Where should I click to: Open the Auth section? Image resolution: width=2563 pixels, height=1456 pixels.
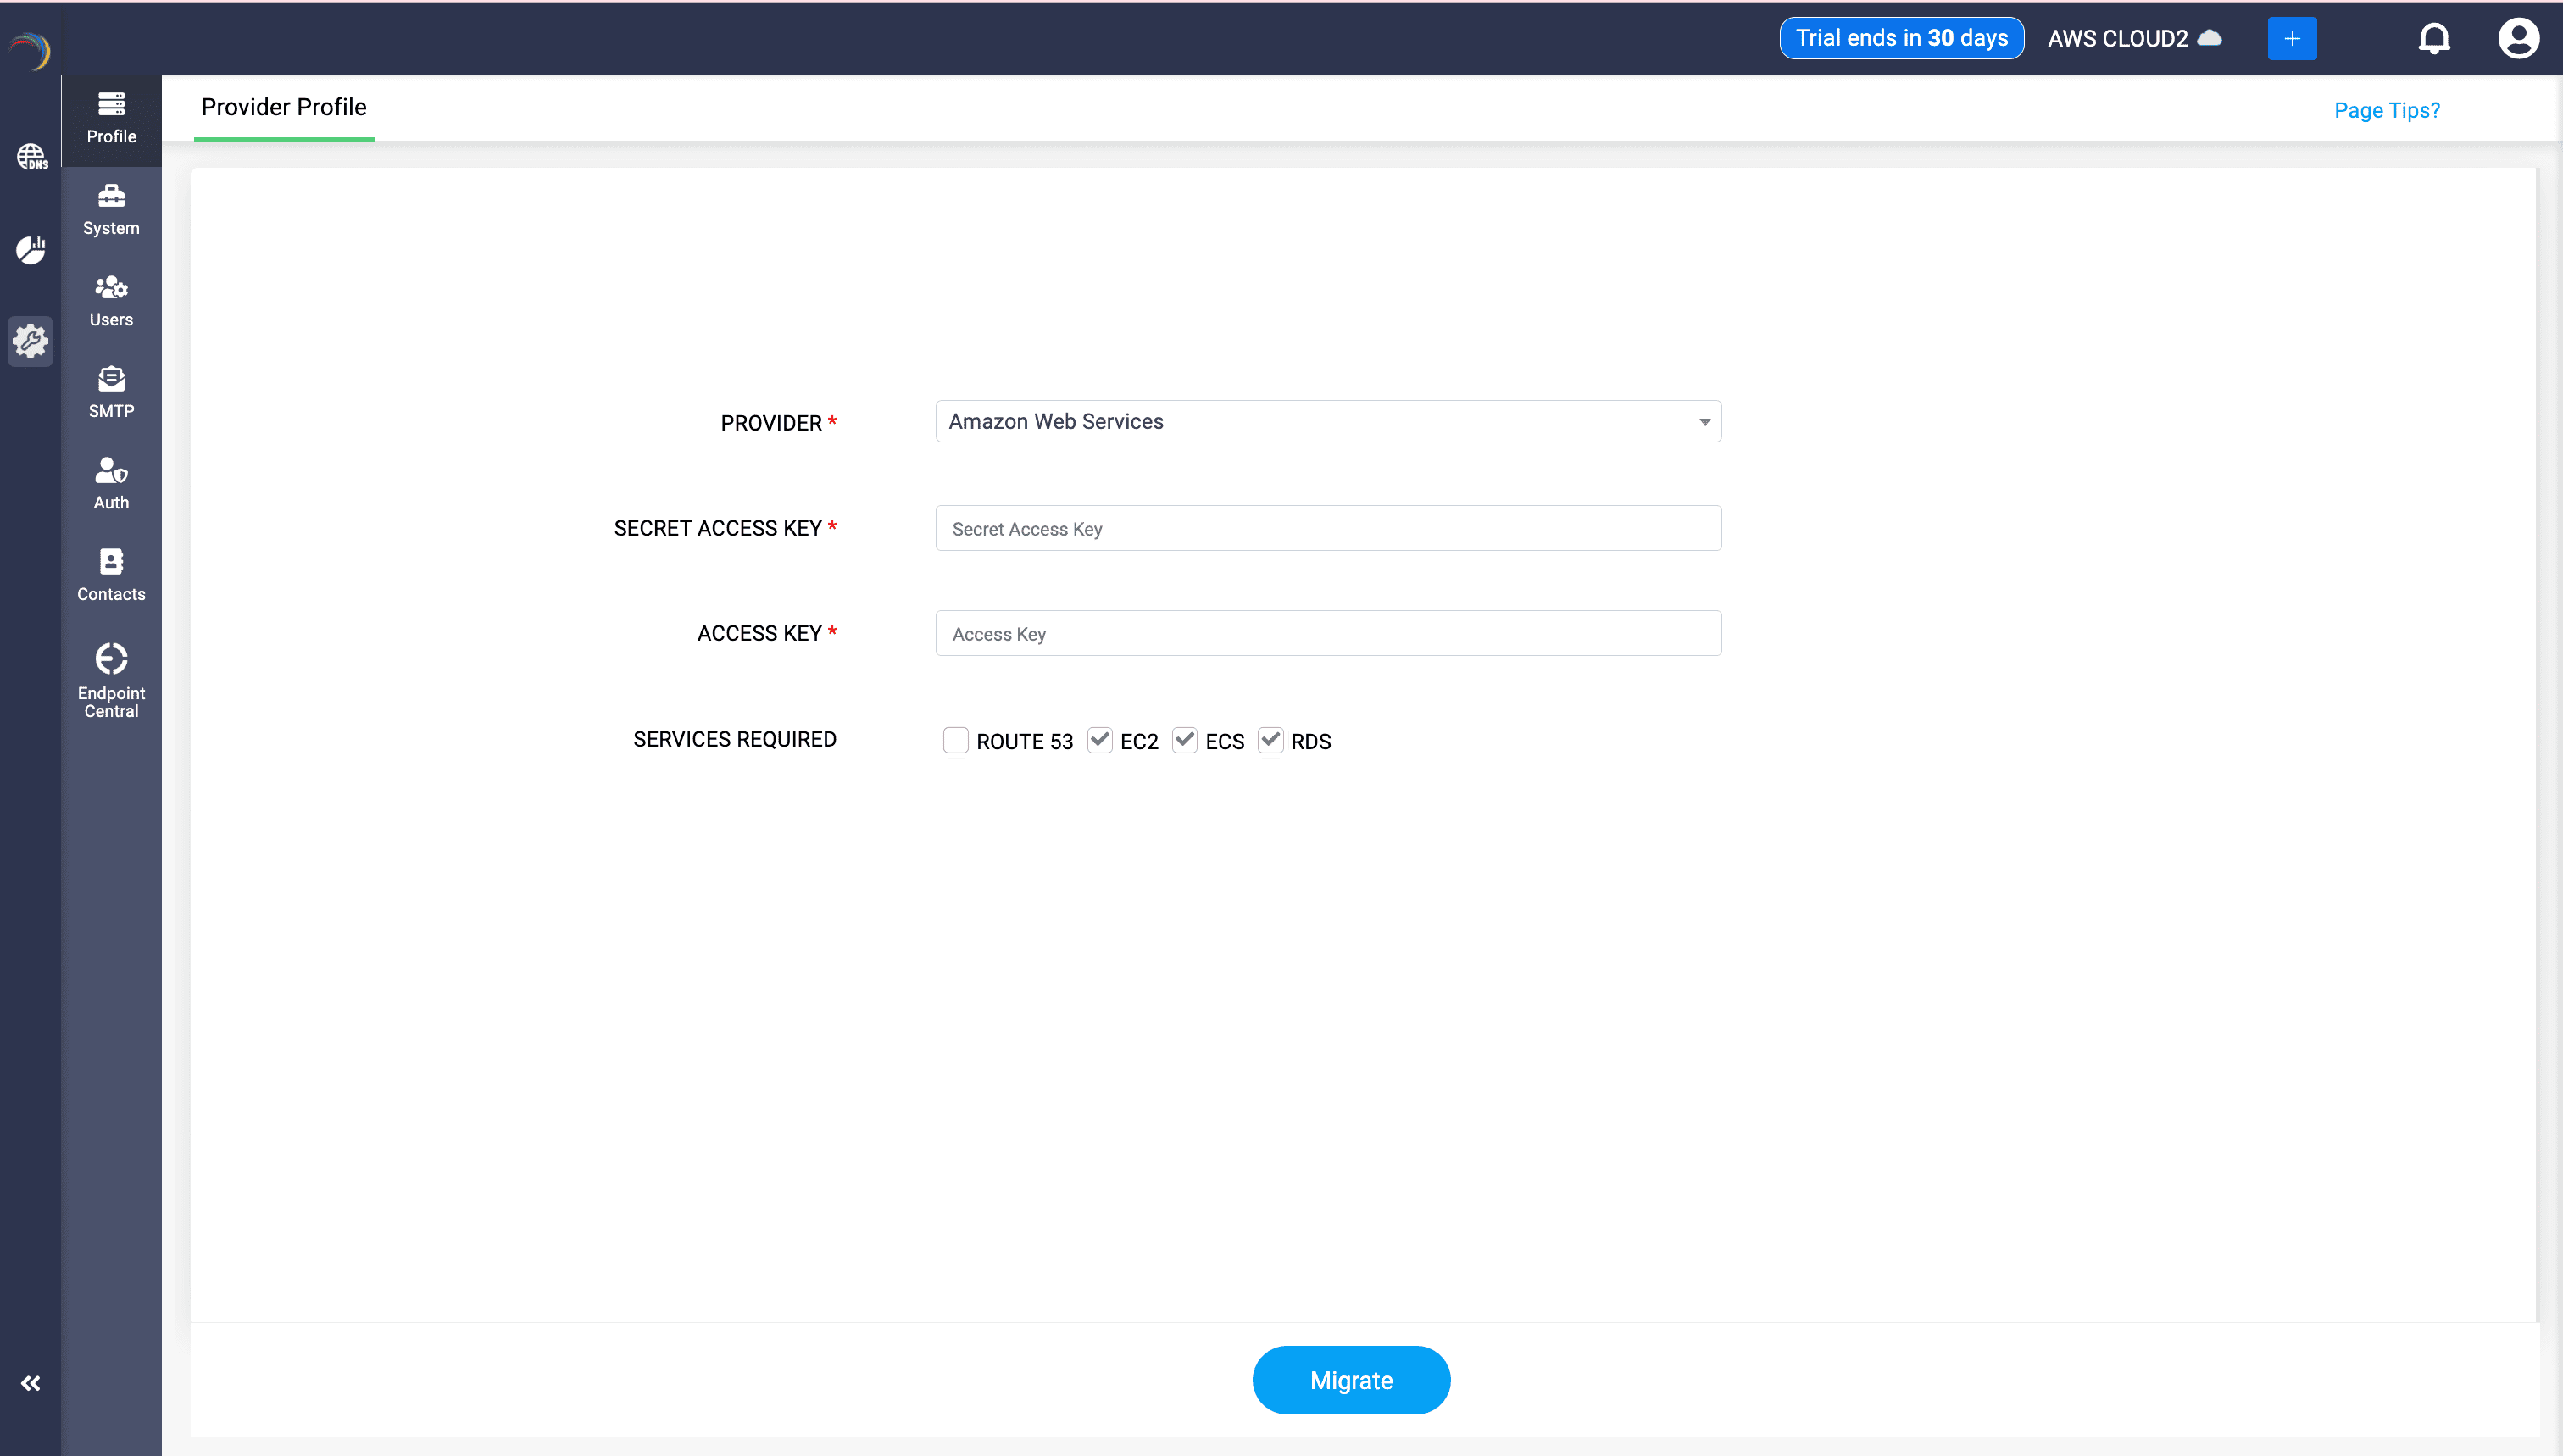click(x=110, y=483)
